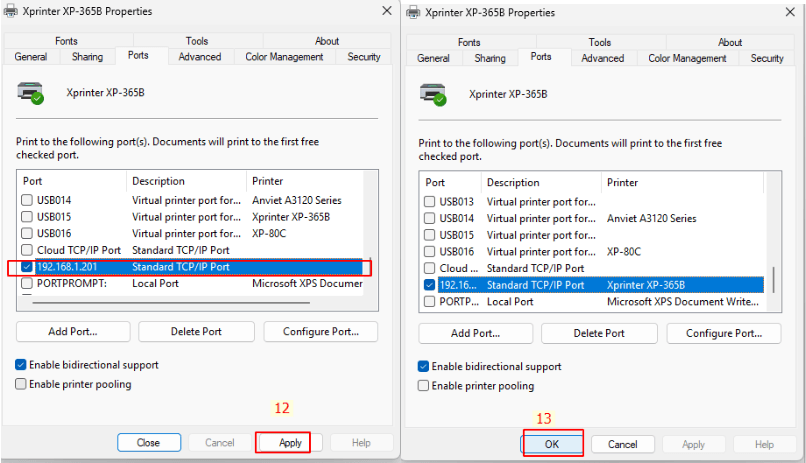
Task: Open the Fonts tab in the left dialog
Action: tap(66, 41)
